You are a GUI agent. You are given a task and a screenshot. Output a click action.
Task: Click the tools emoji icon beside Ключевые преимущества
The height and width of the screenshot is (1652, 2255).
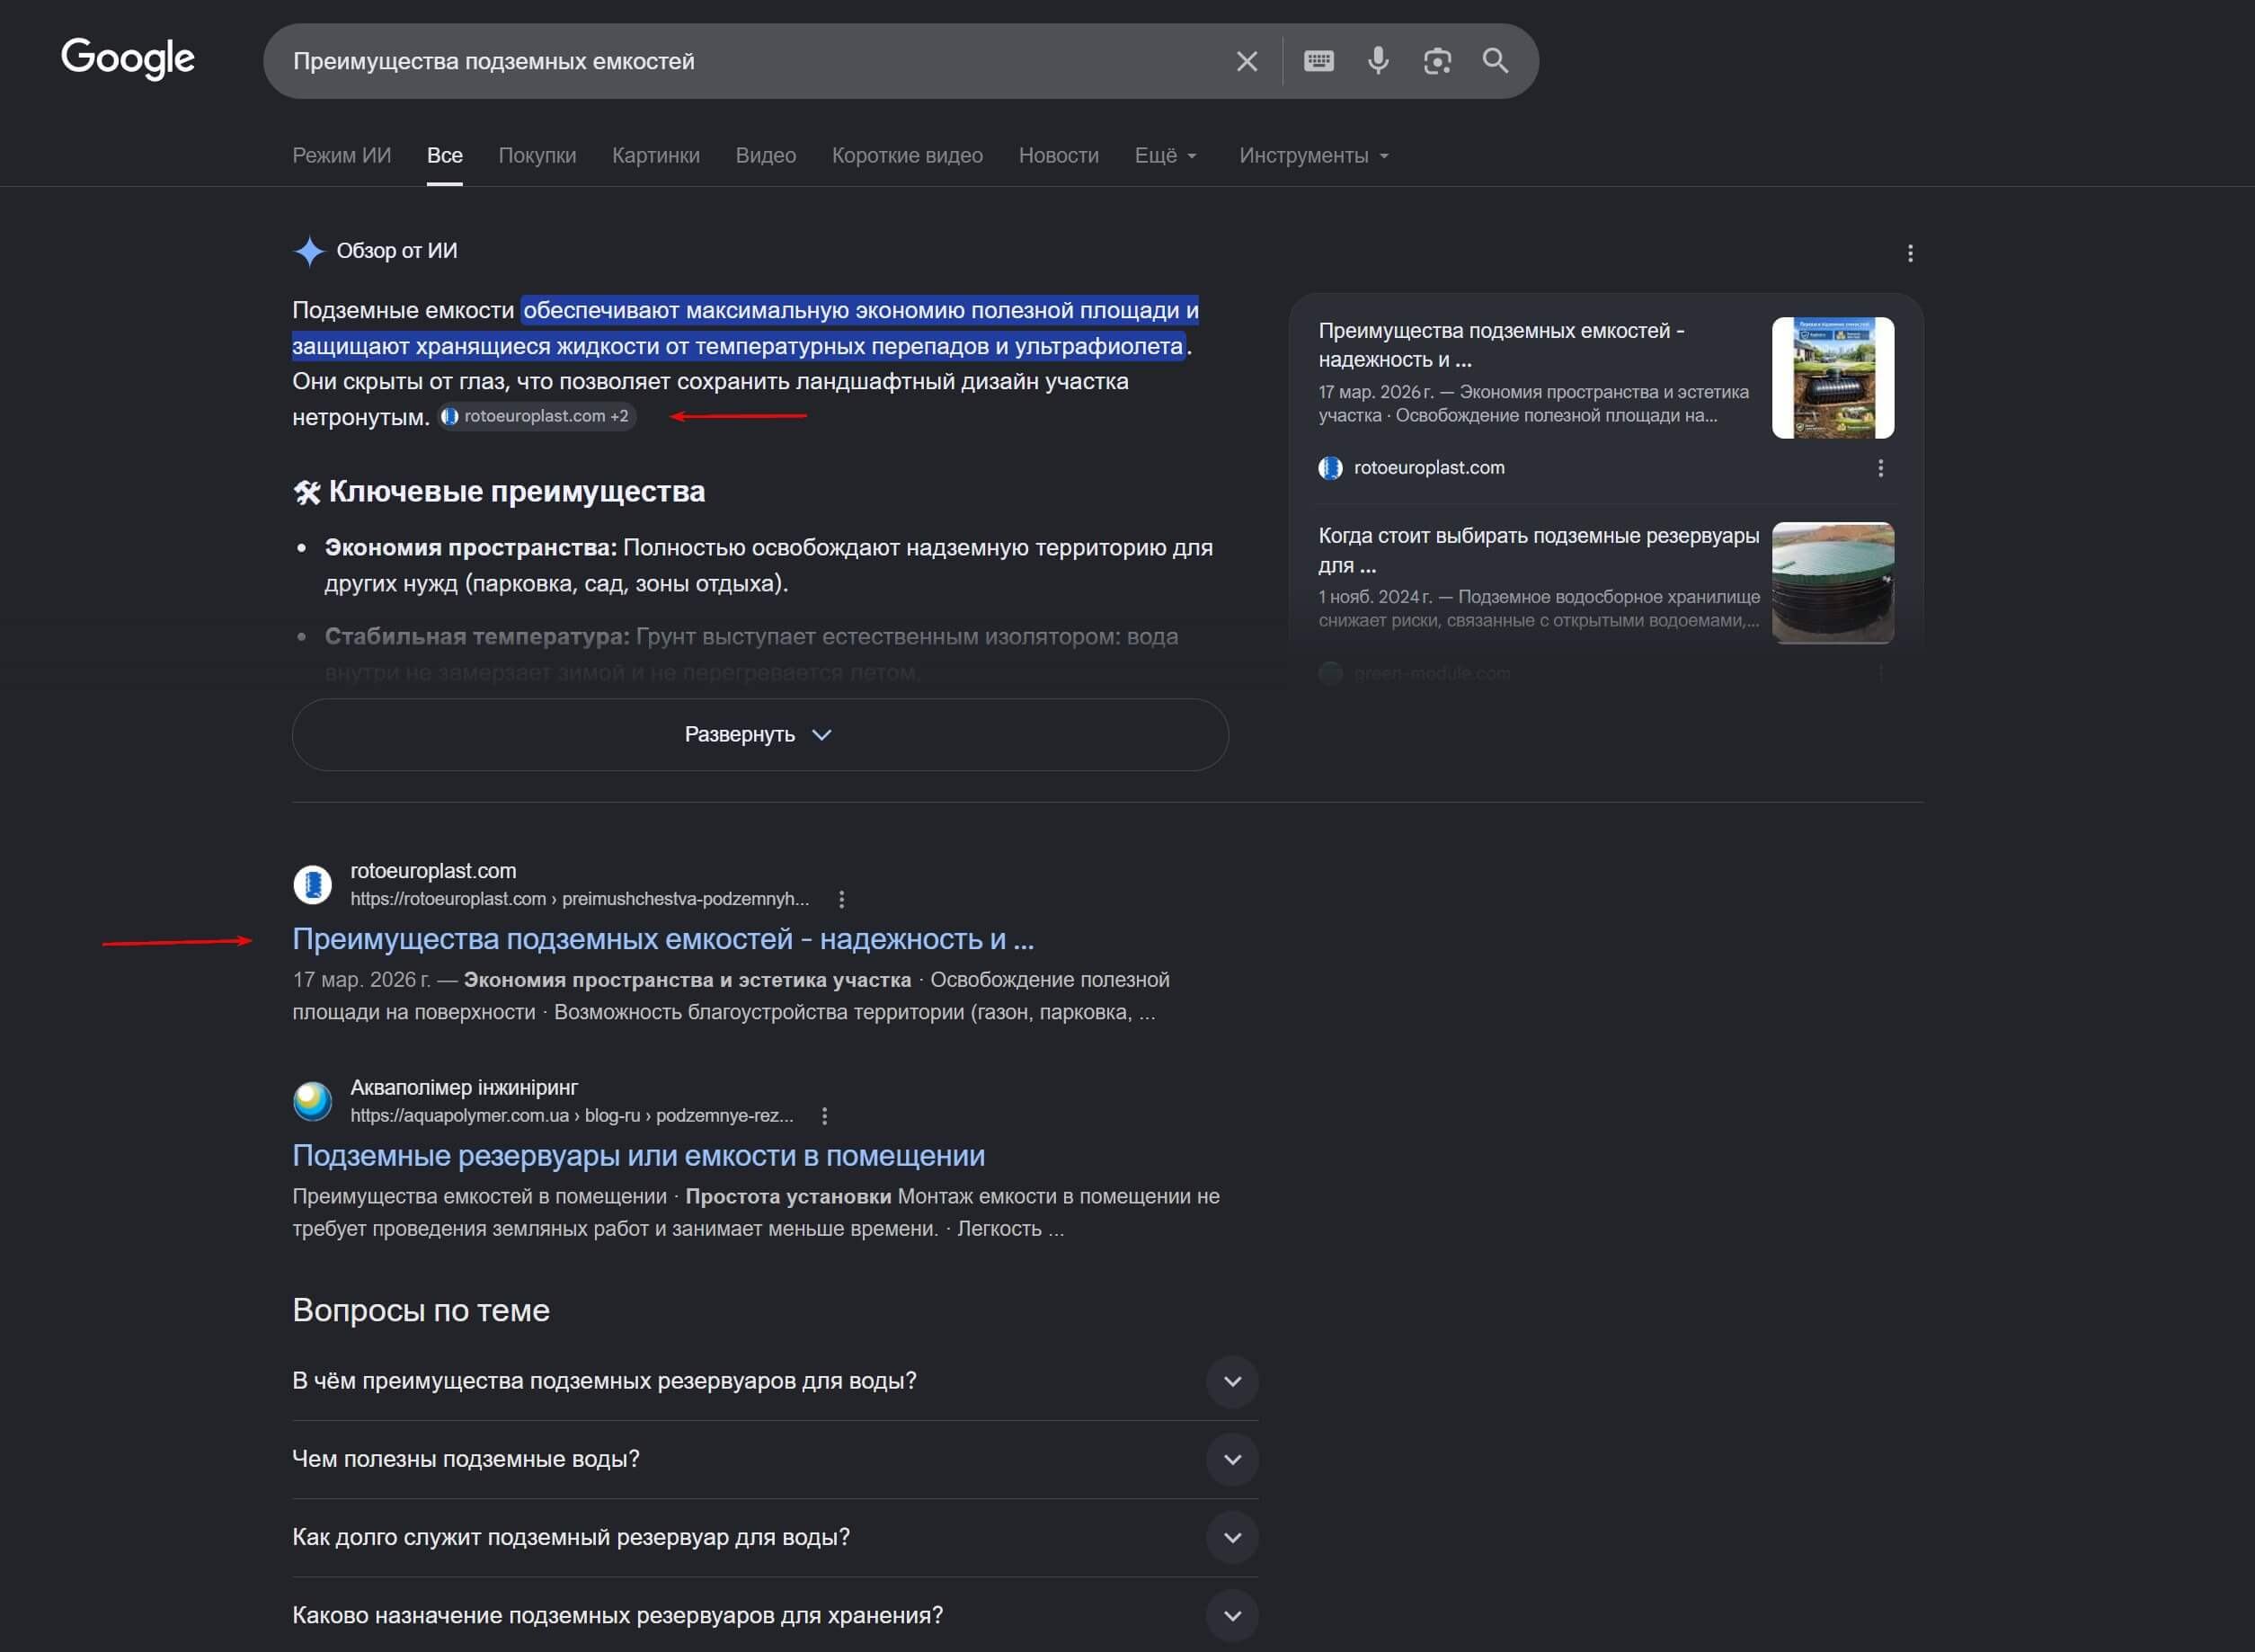(x=307, y=492)
